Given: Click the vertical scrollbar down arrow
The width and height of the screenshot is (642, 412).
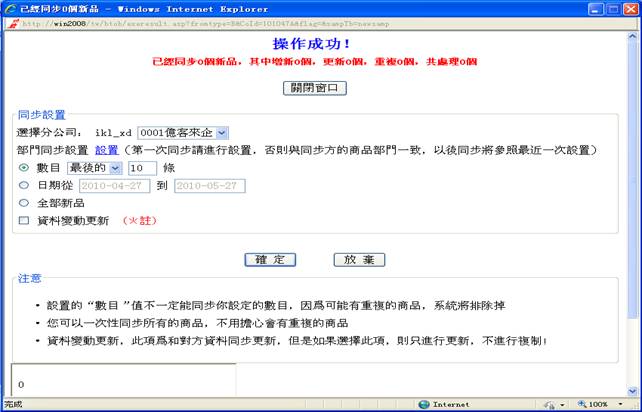Looking at the screenshot, I should coord(635,390).
